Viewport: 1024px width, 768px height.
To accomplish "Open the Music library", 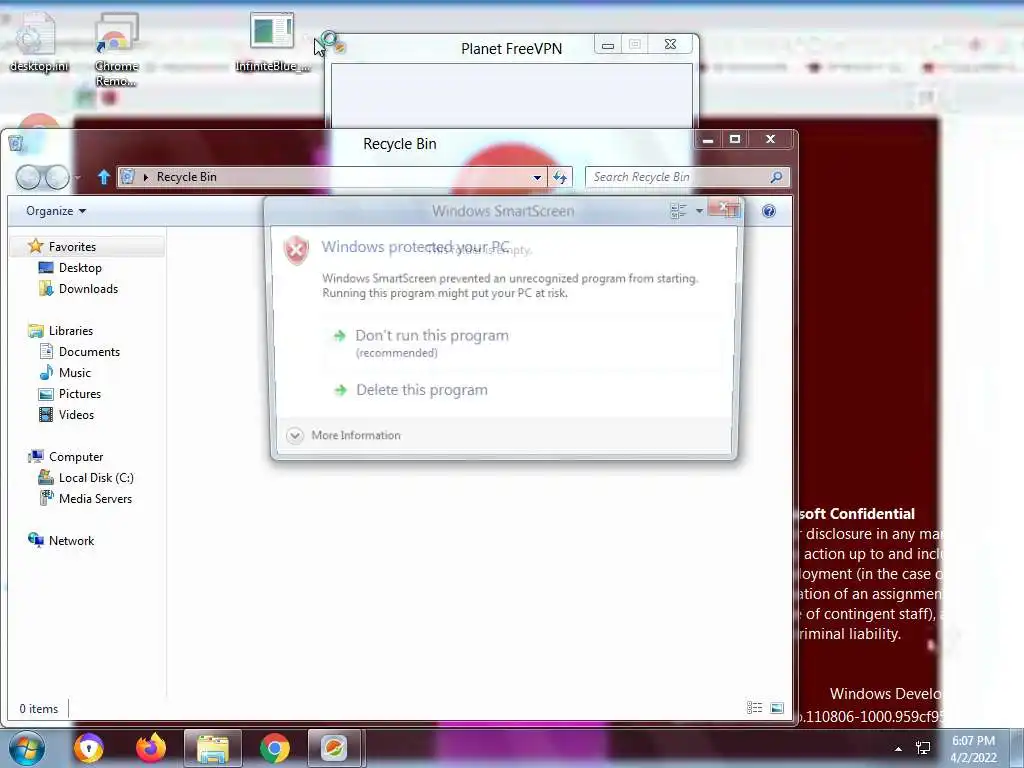I will tap(74, 373).
